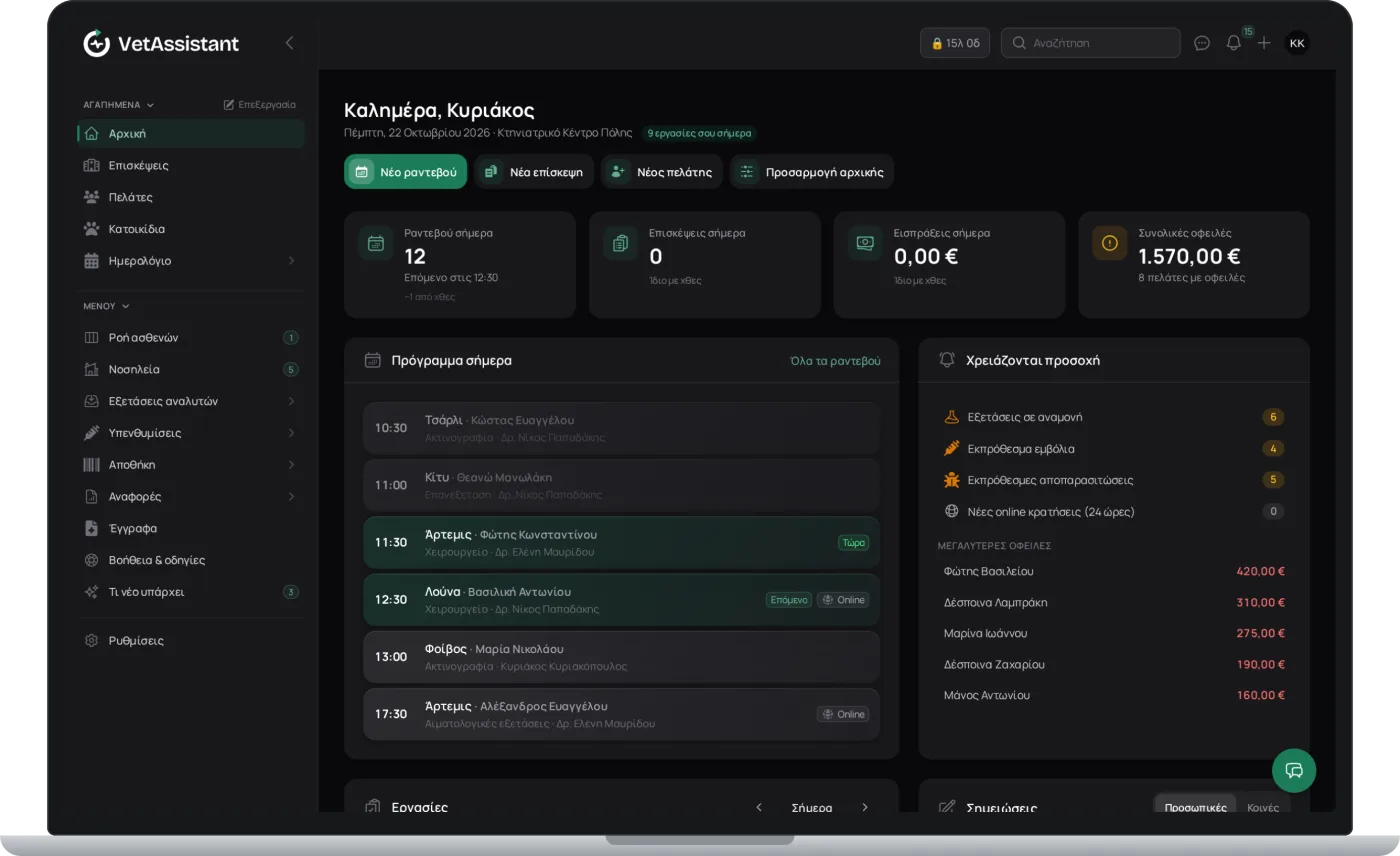Expand the Αποθήκη submenu

291,465
